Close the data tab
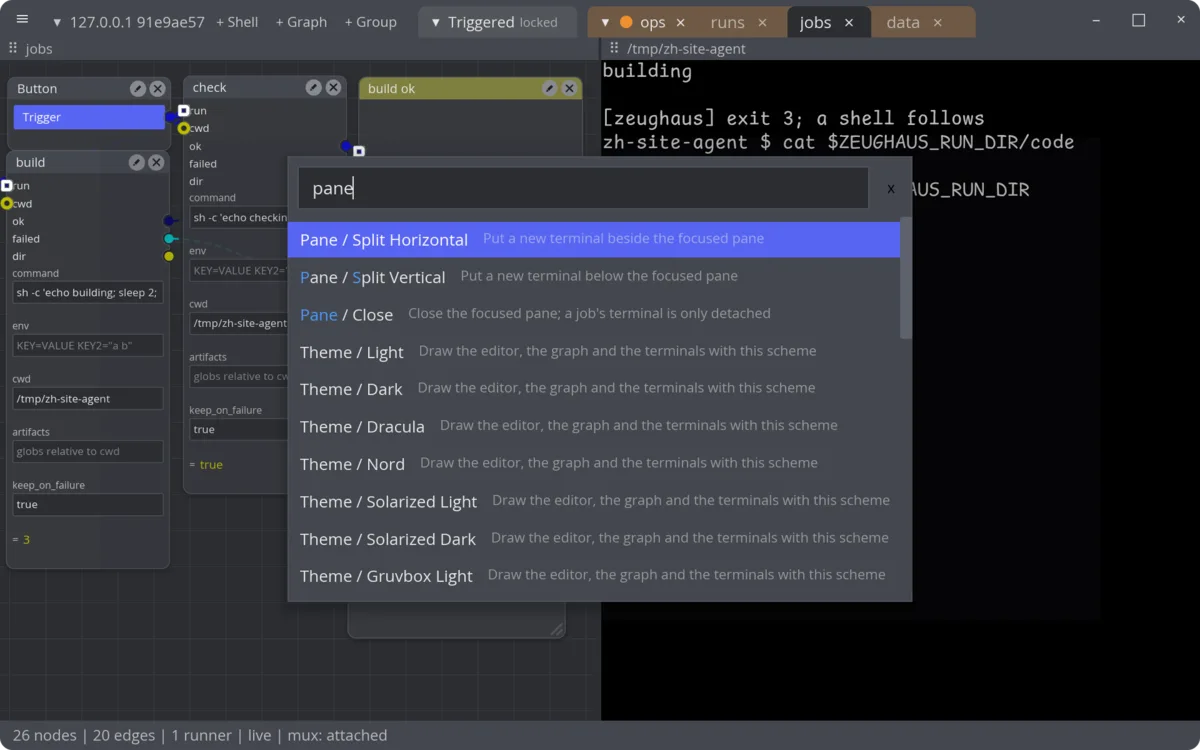Image resolution: width=1200 pixels, height=750 pixels. tap(937, 22)
